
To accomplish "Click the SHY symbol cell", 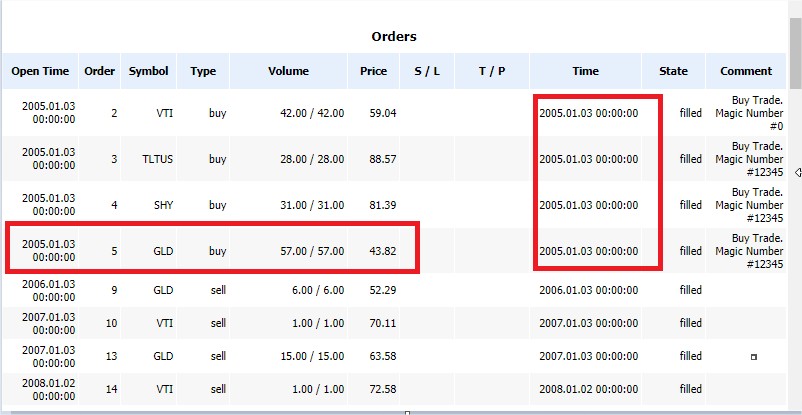I will 162,205.
